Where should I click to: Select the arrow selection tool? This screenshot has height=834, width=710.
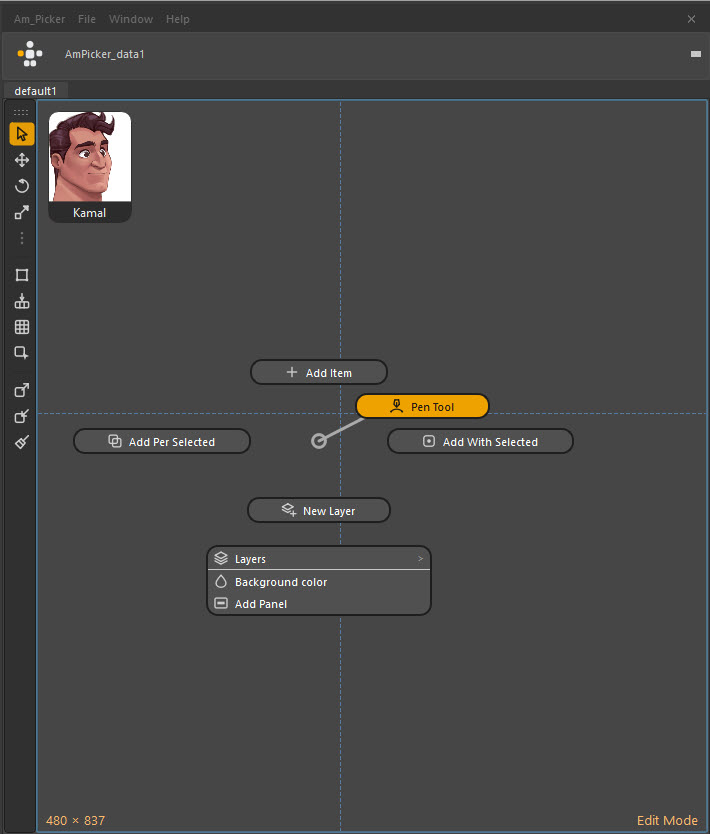coord(22,134)
